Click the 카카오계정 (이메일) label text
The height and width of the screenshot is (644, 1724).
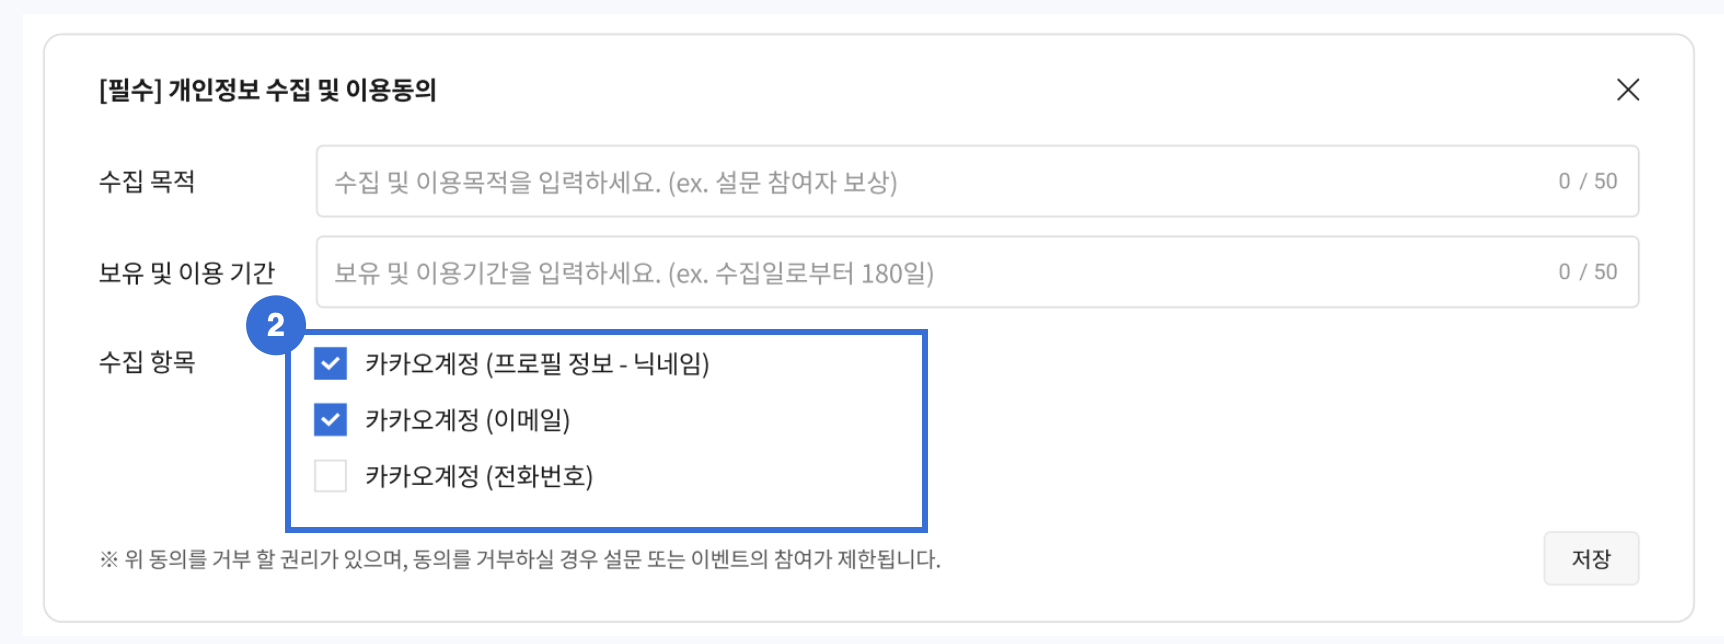(467, 420)
